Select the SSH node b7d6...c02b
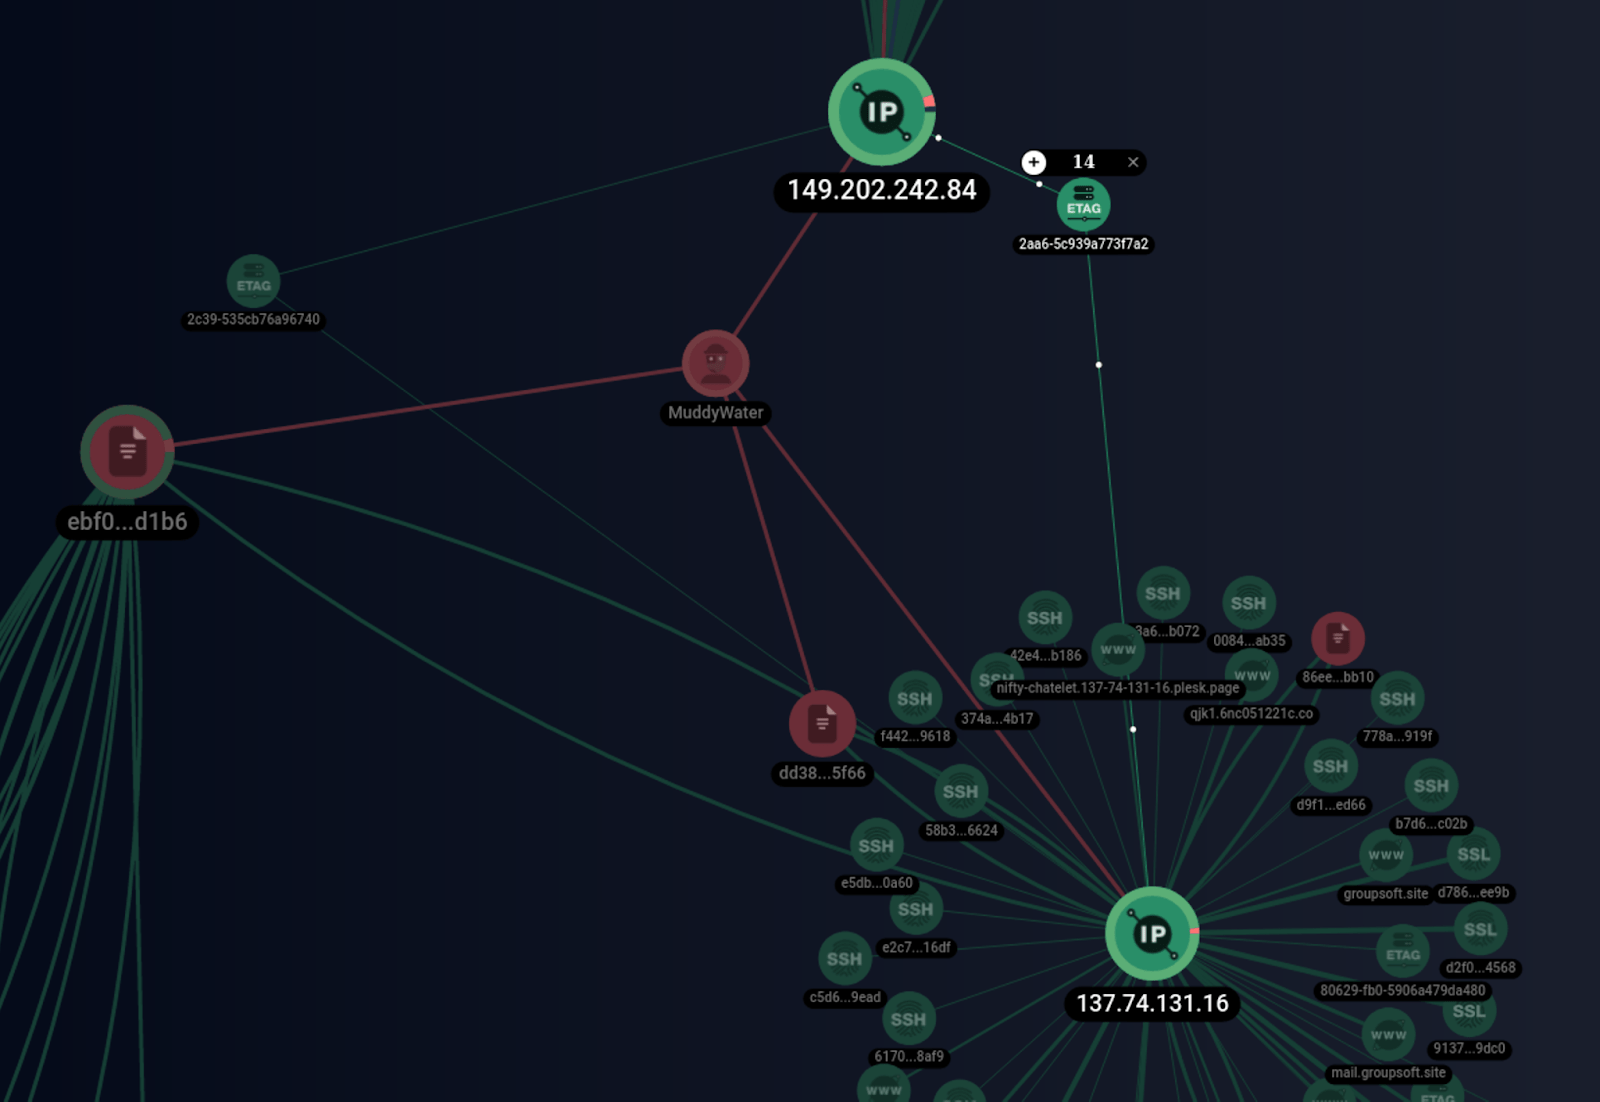This screenshot has height=1102, width=1600. coord(1431,786)
